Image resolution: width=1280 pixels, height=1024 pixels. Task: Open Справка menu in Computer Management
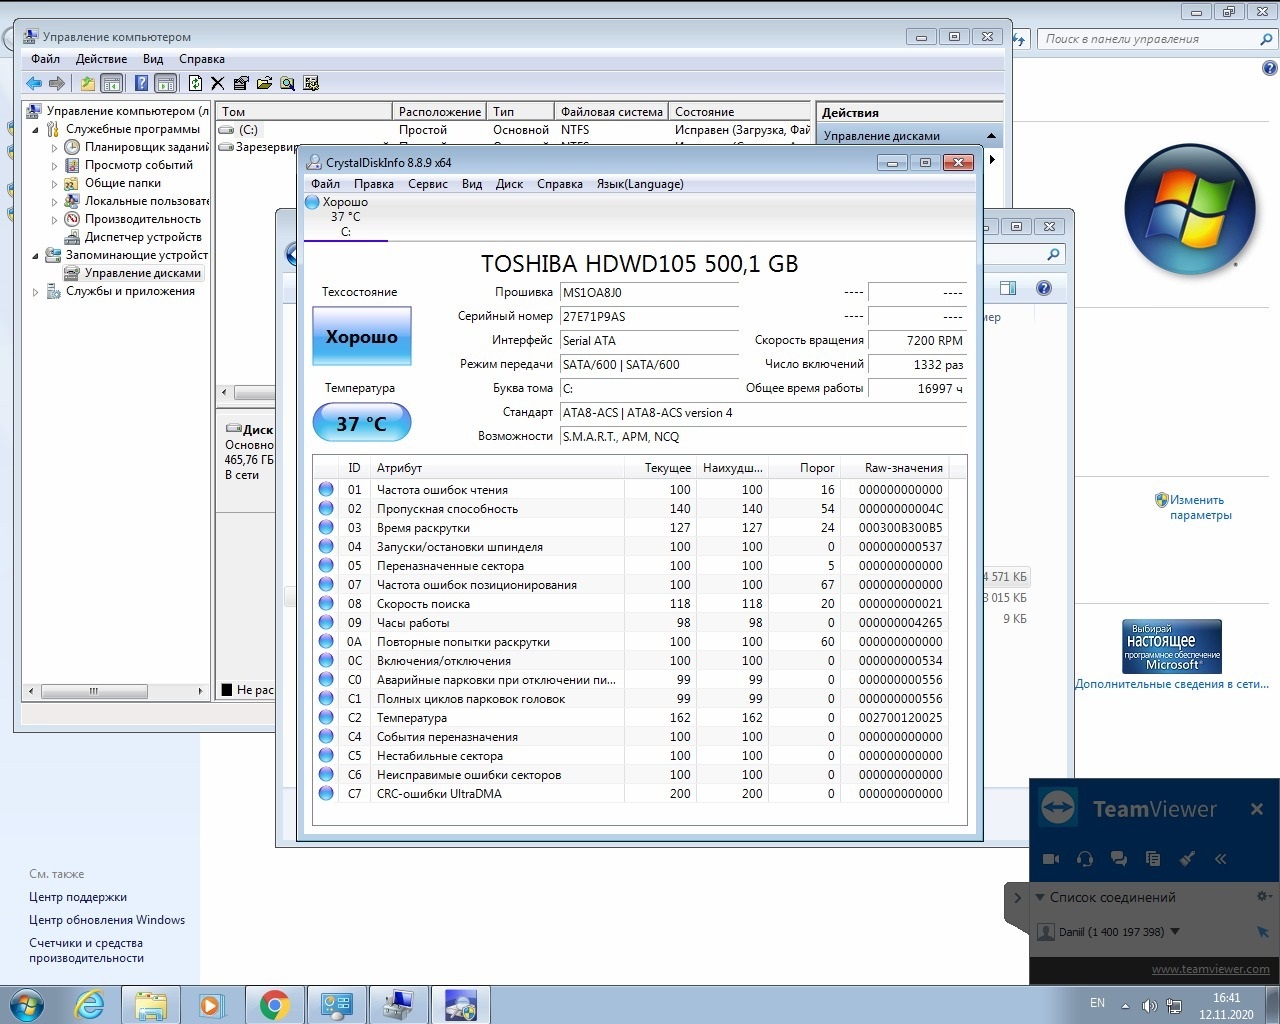tap(202, 59)
